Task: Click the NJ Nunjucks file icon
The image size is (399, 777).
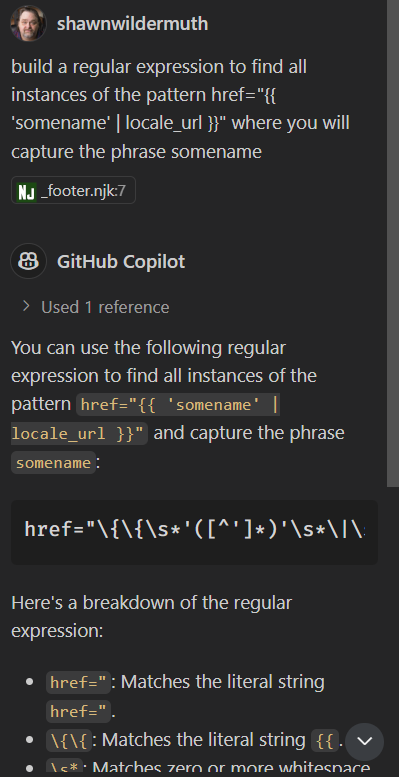Action: (x=26, y=191)
